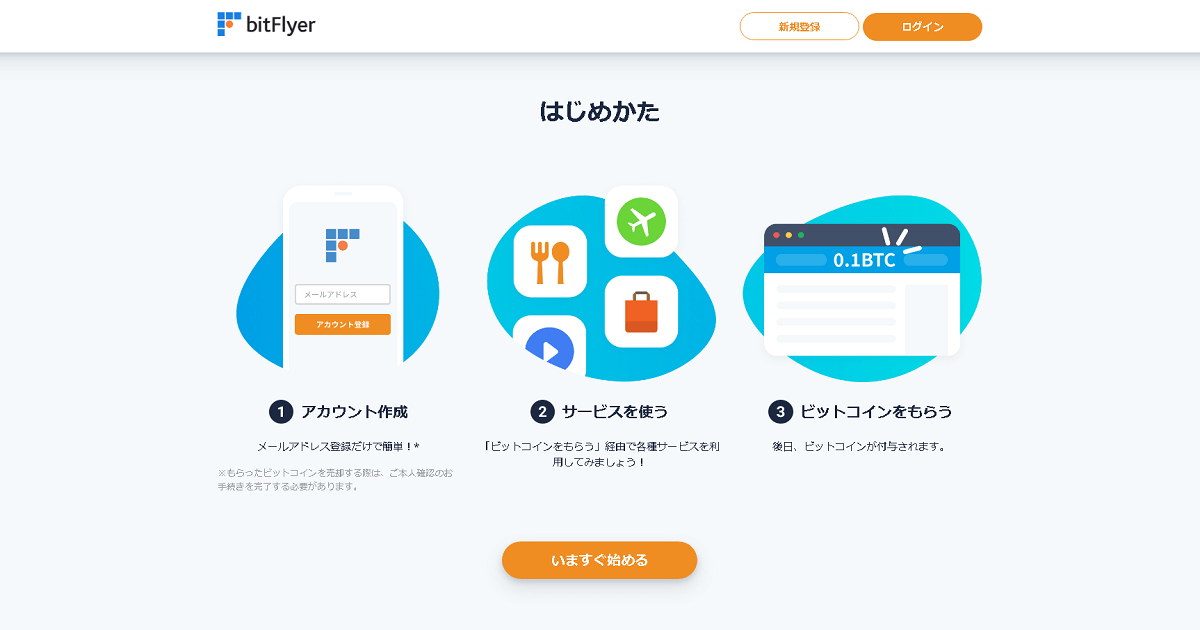
Task: Click the サービスを使う heading
Action: point(615,412)
